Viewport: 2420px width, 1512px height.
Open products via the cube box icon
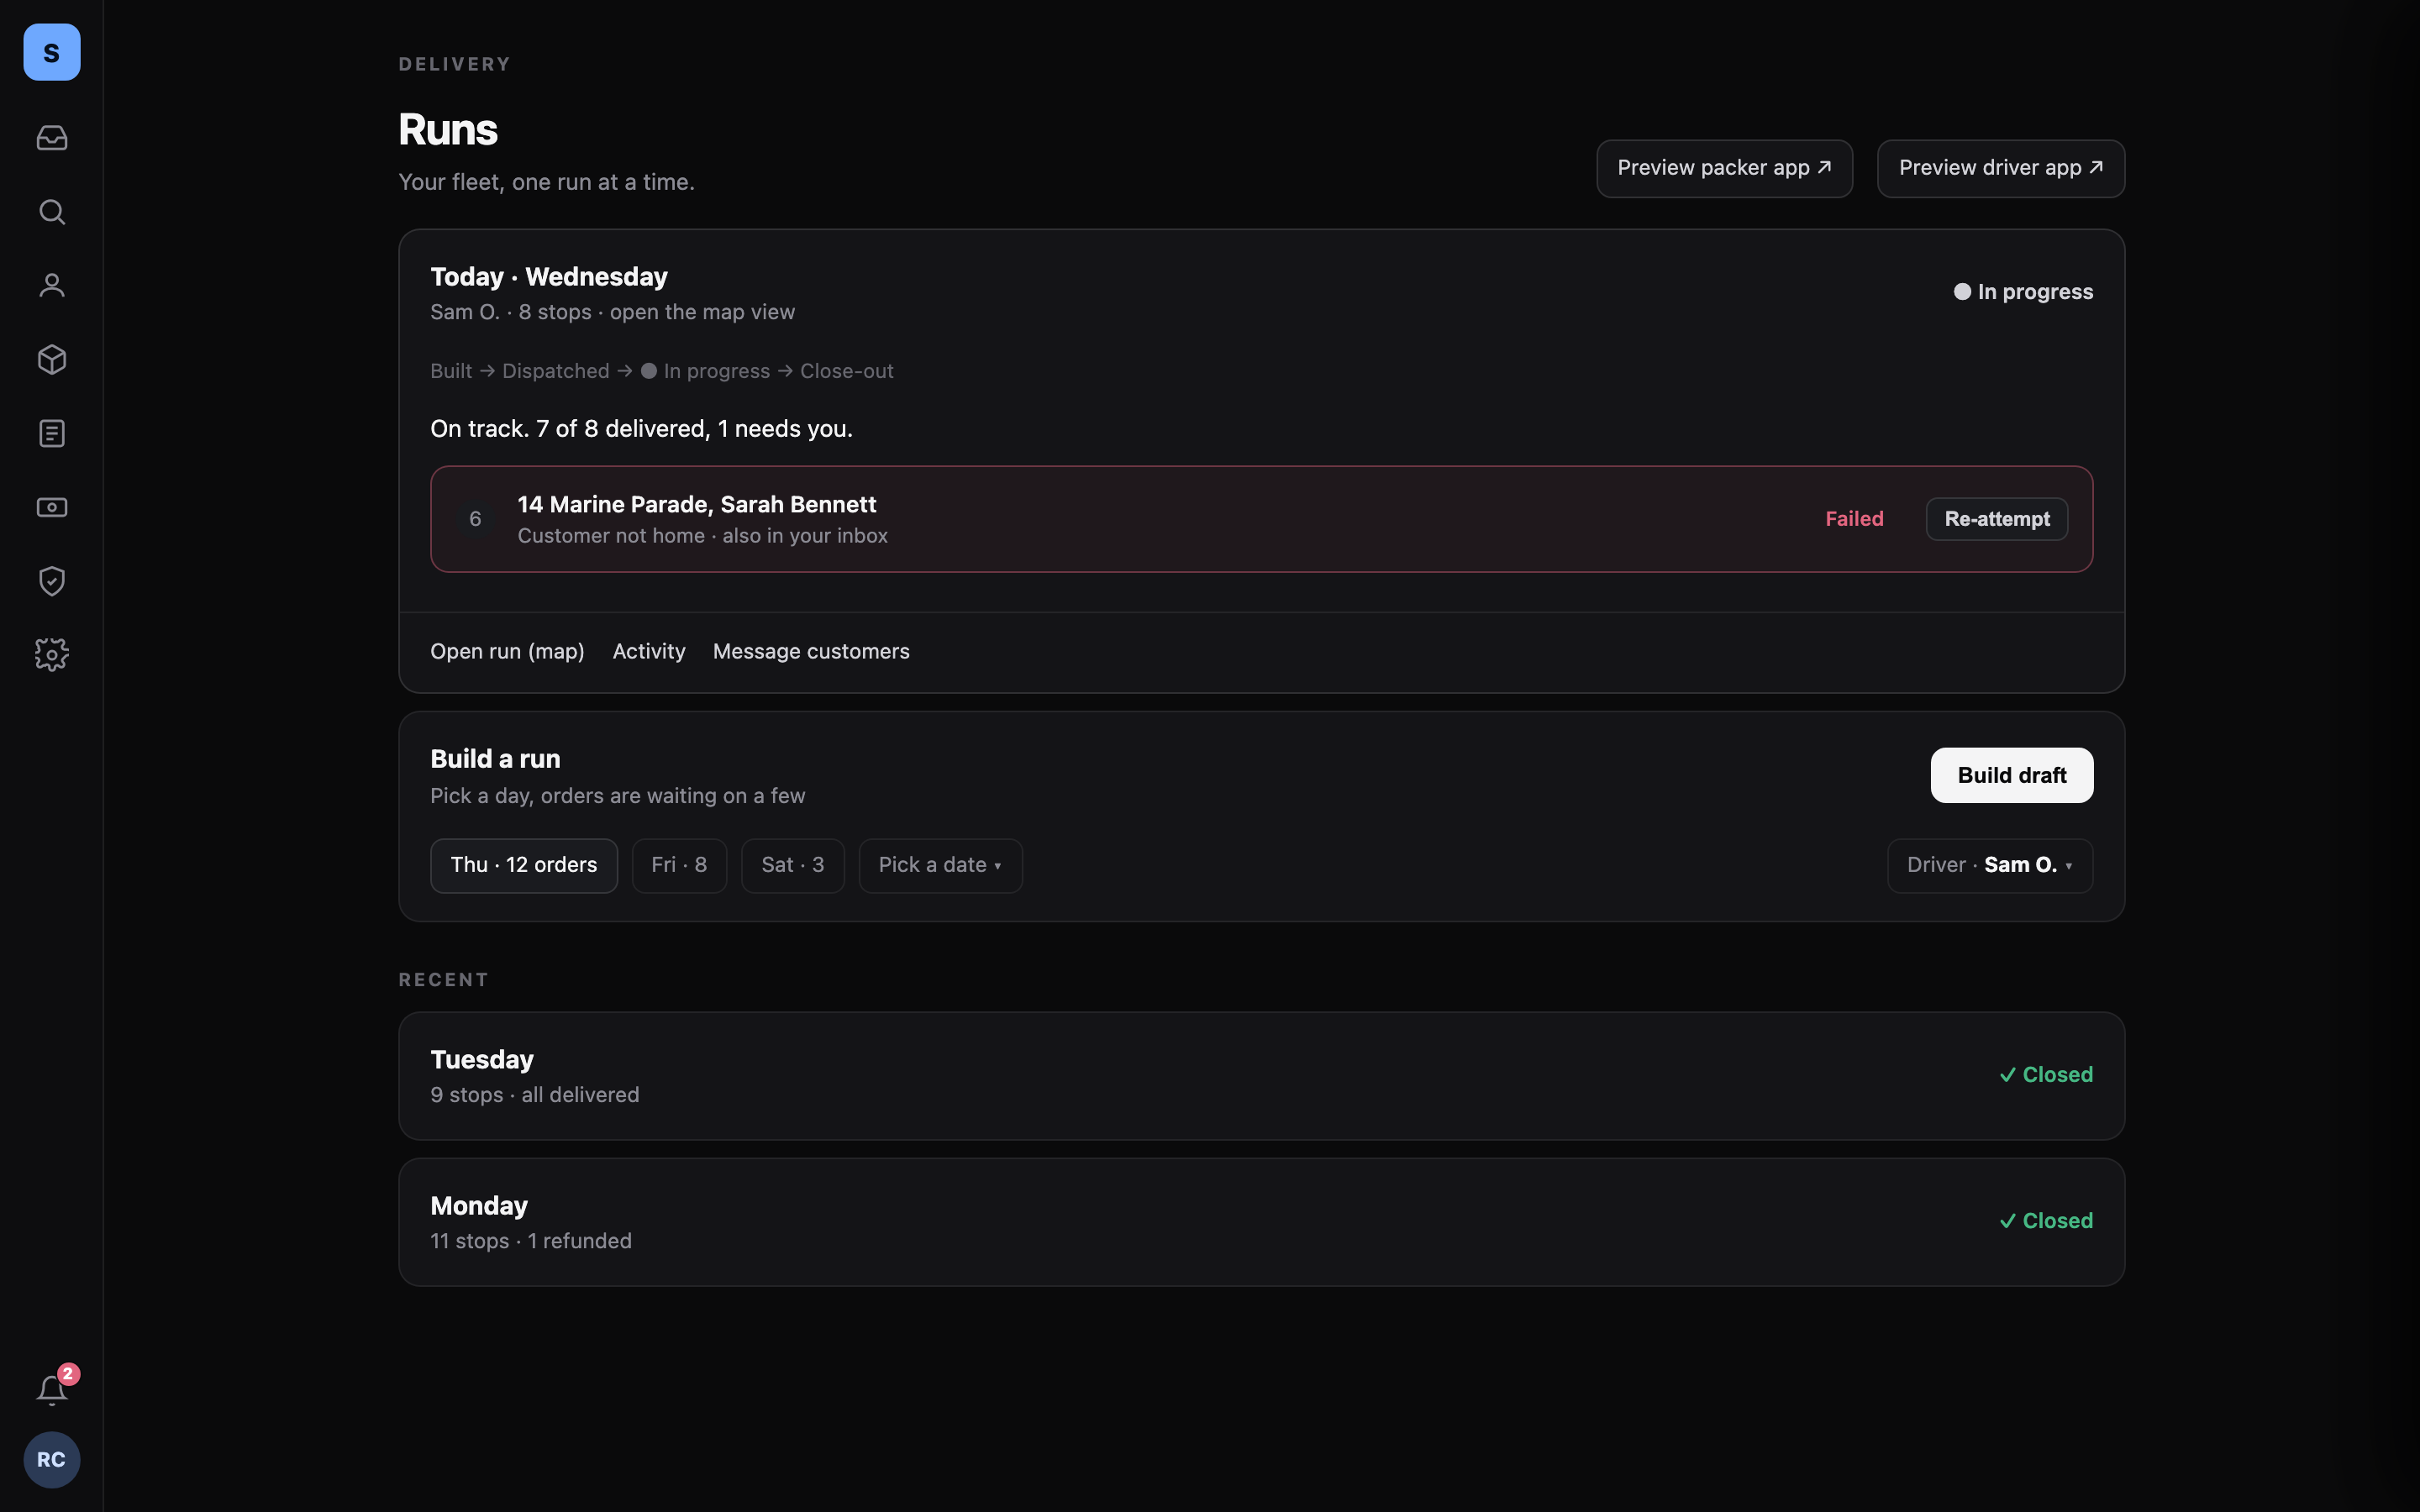pyautogui.click(x=52, y=360)
